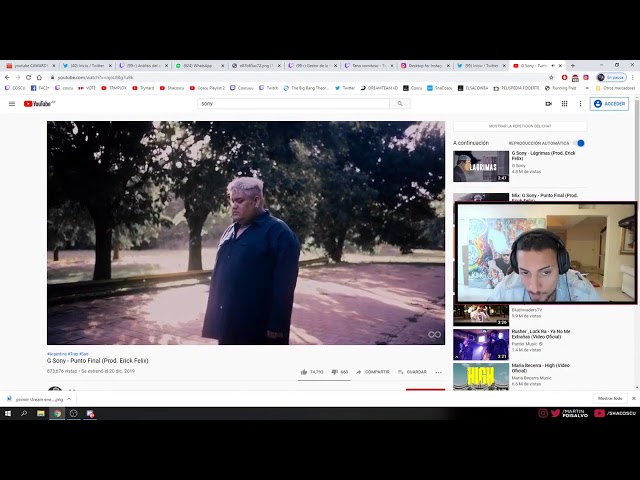Viewport: 640px width, 480px height.
Task: Click the like thumbs-up icon
Action: coord(304,372)
